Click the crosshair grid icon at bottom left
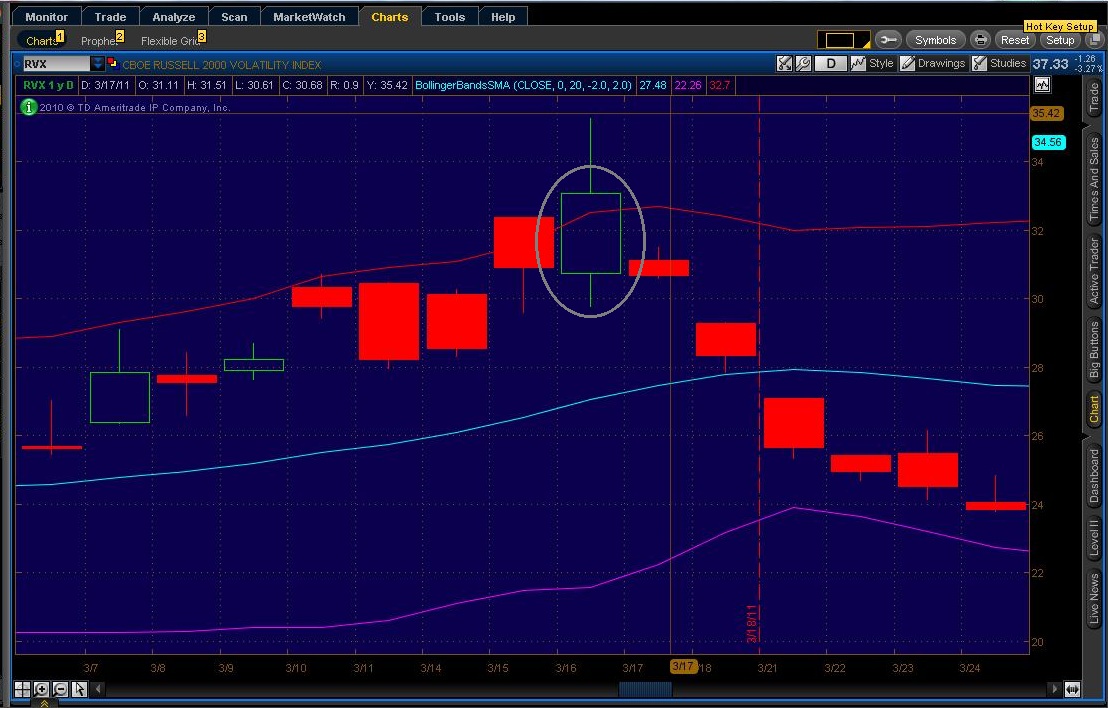 pyautogui.click(x=22, y=689)
